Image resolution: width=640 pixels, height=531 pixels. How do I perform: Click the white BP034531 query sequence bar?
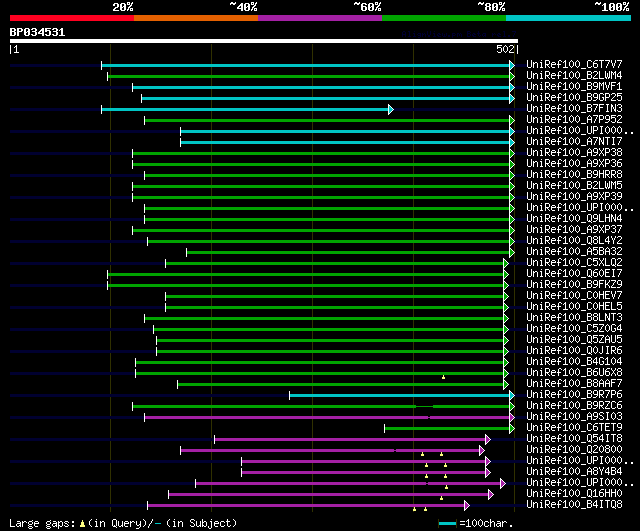tap(264, 41)
